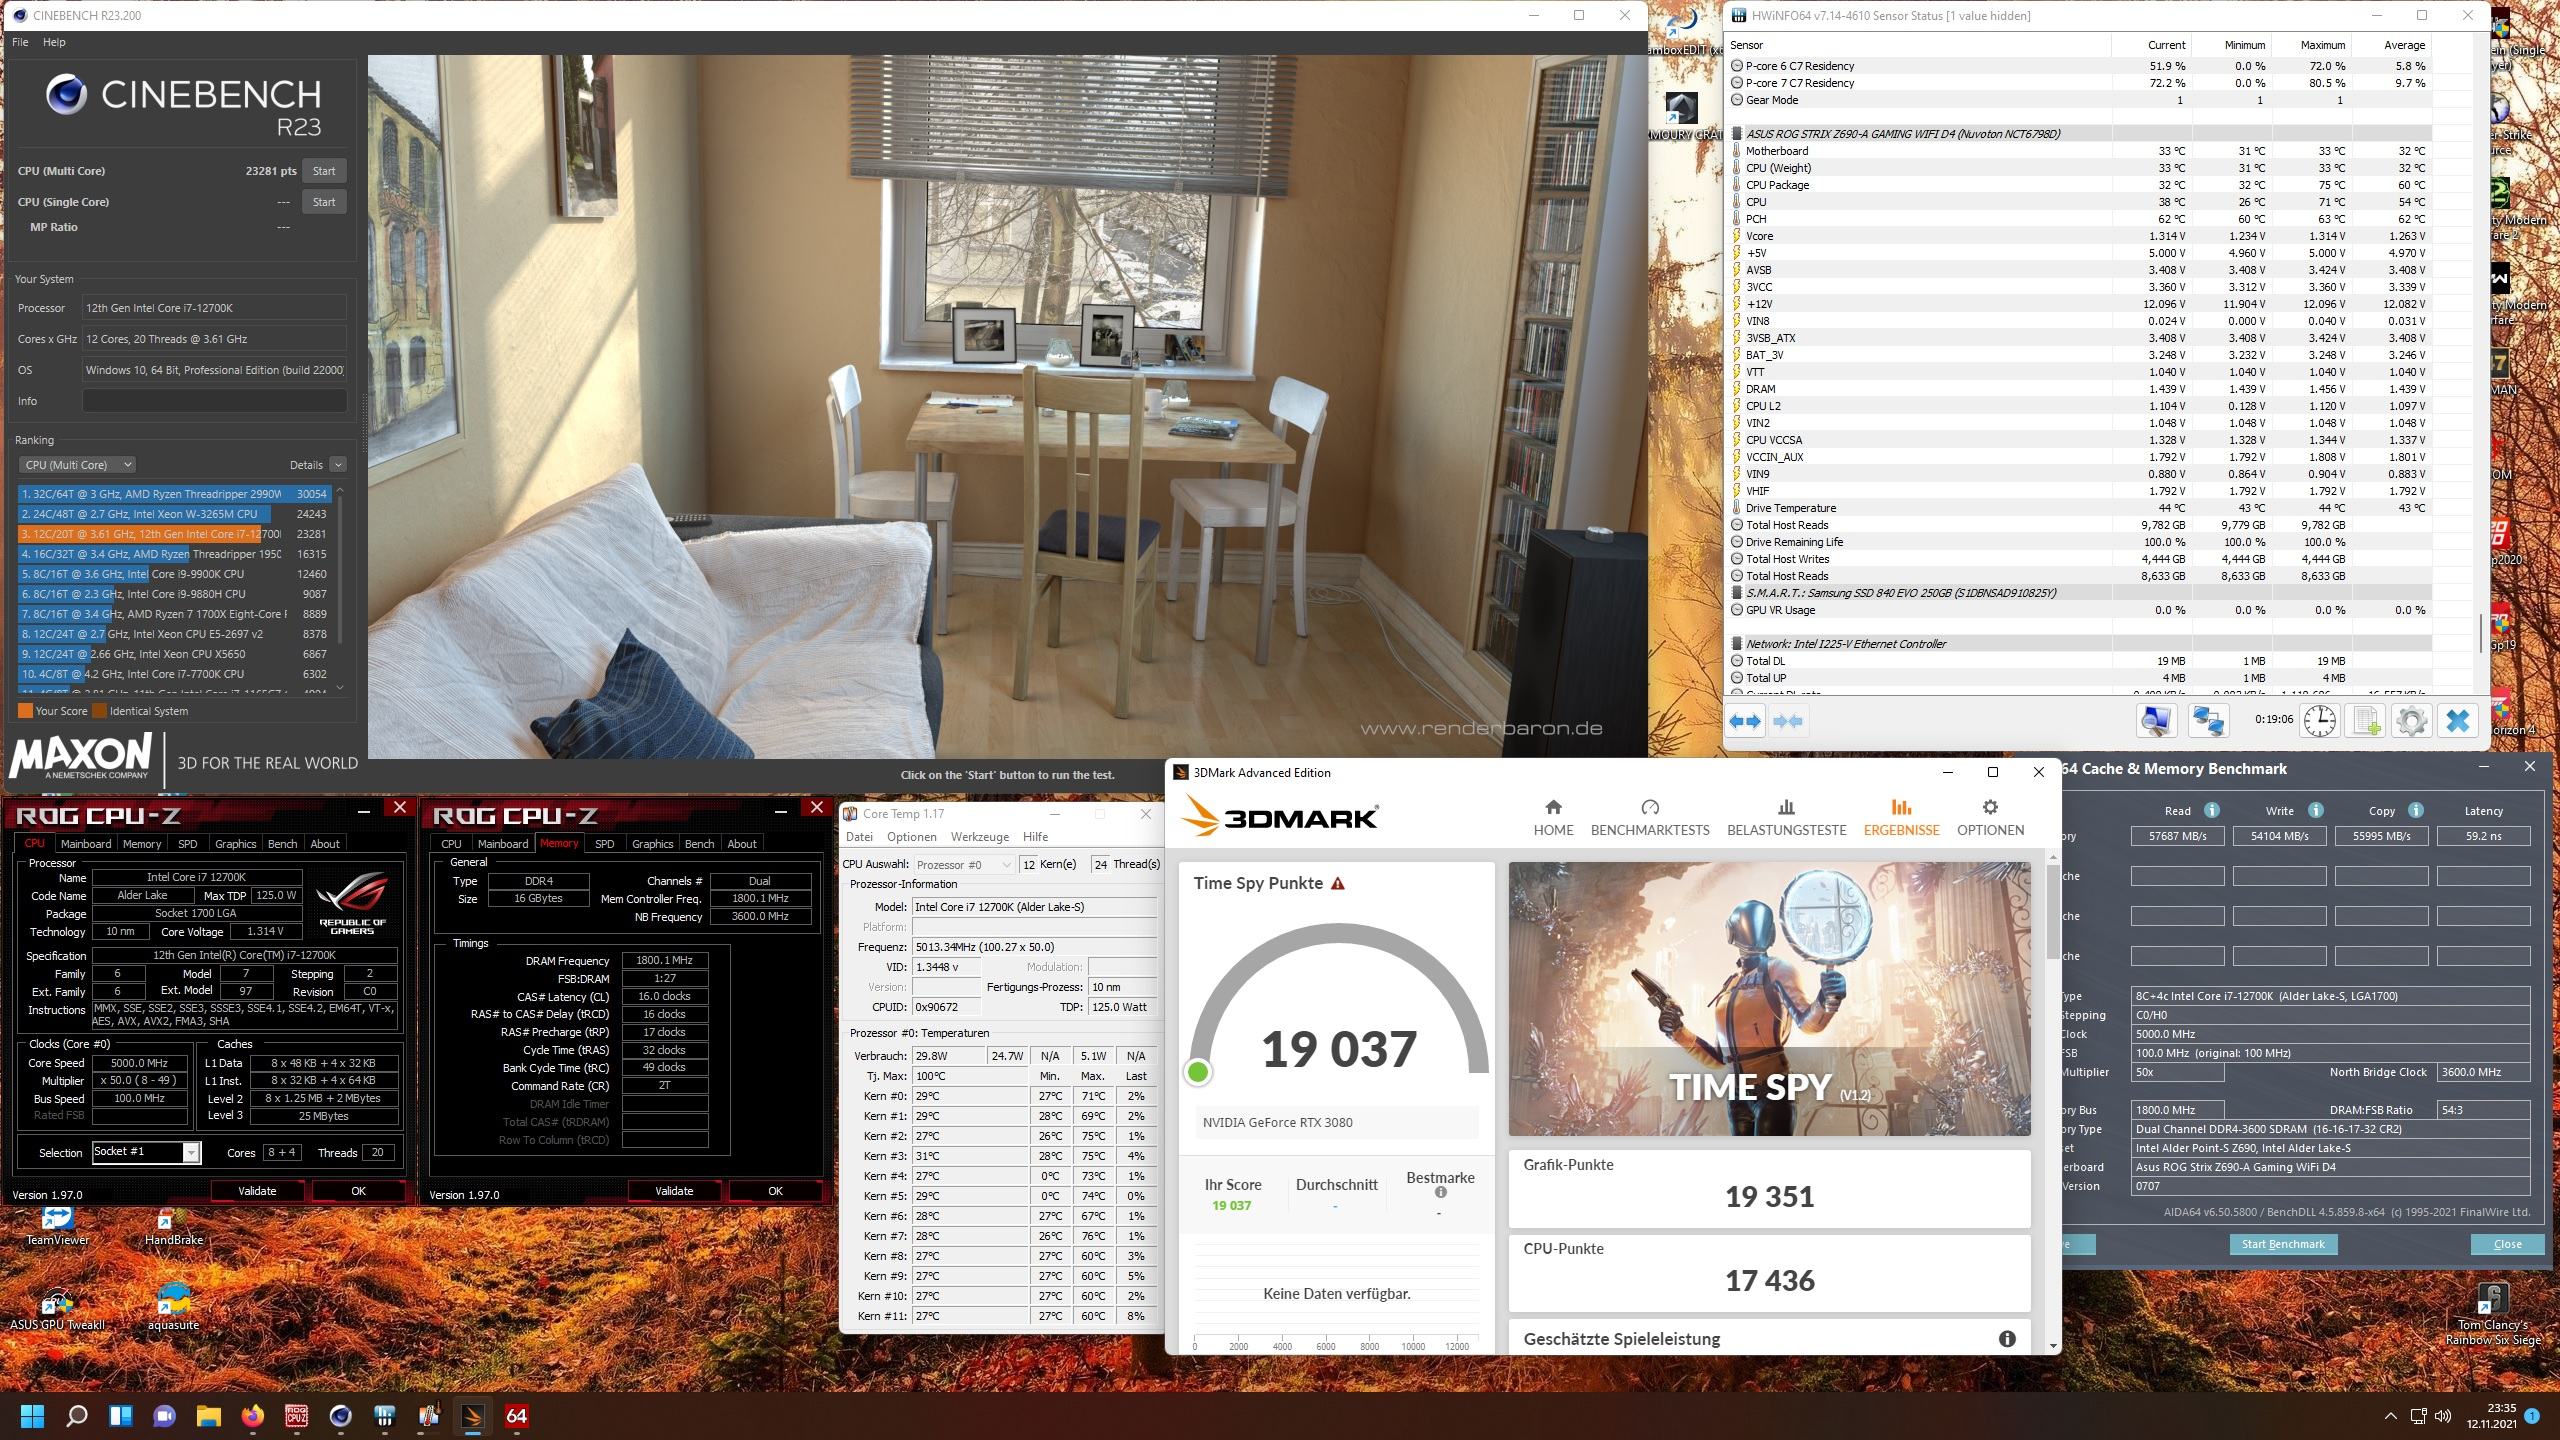
Task: Click AIDA64 taskbar icon
Action: click(x=516, y=1416)
